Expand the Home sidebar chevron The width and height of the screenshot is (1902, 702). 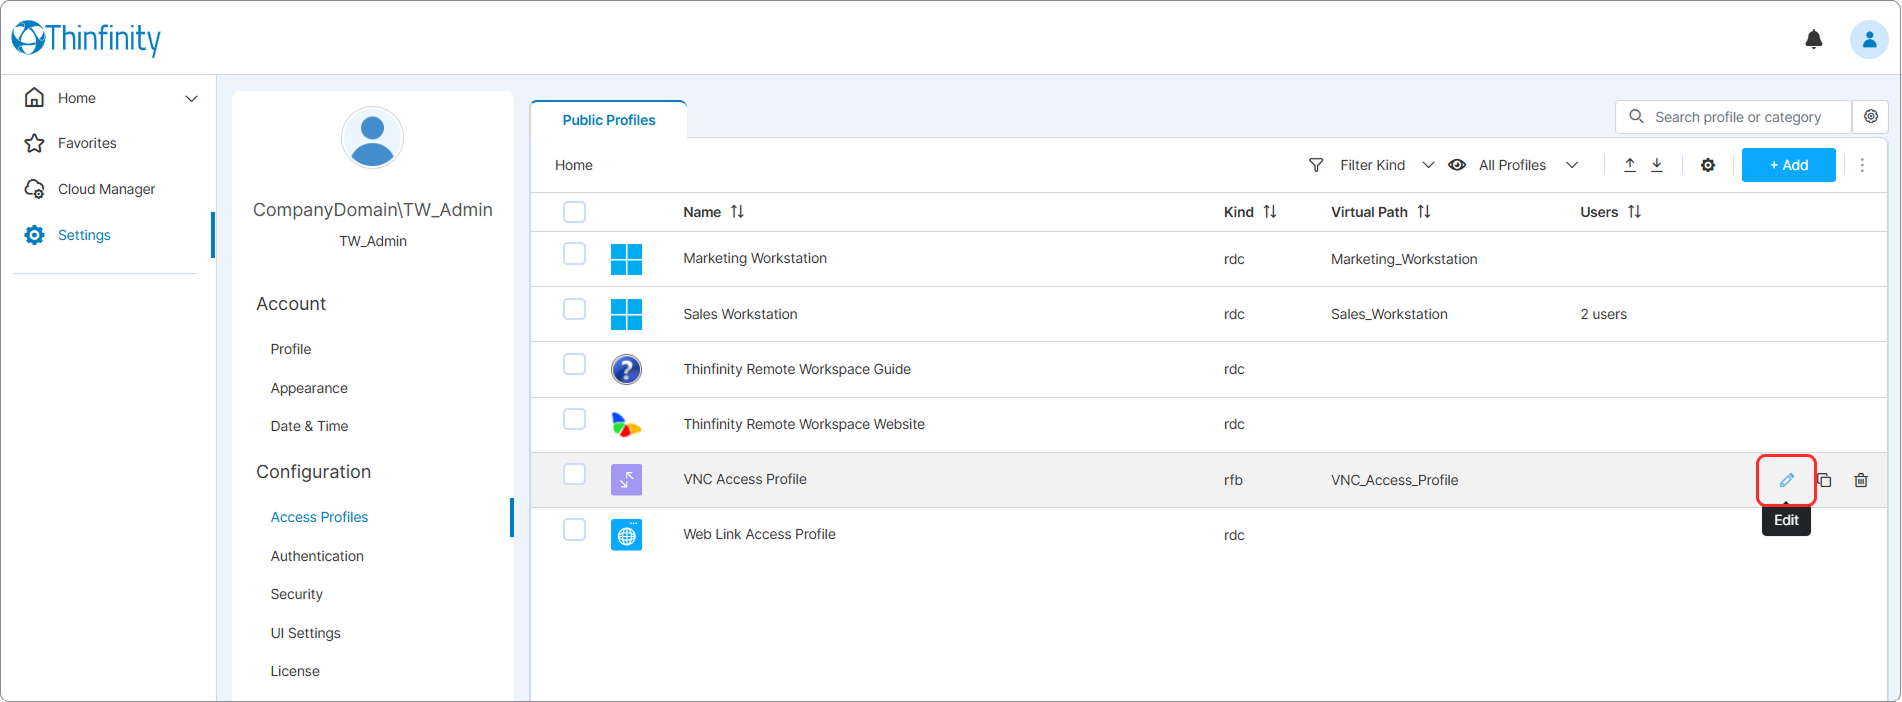tap(191, 98)
